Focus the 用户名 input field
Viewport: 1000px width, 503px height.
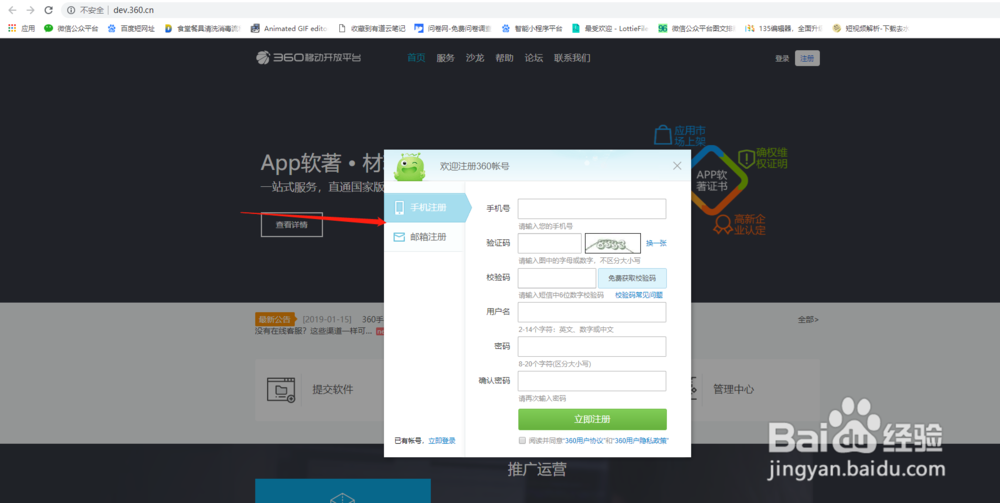click(x=592, y=312)
